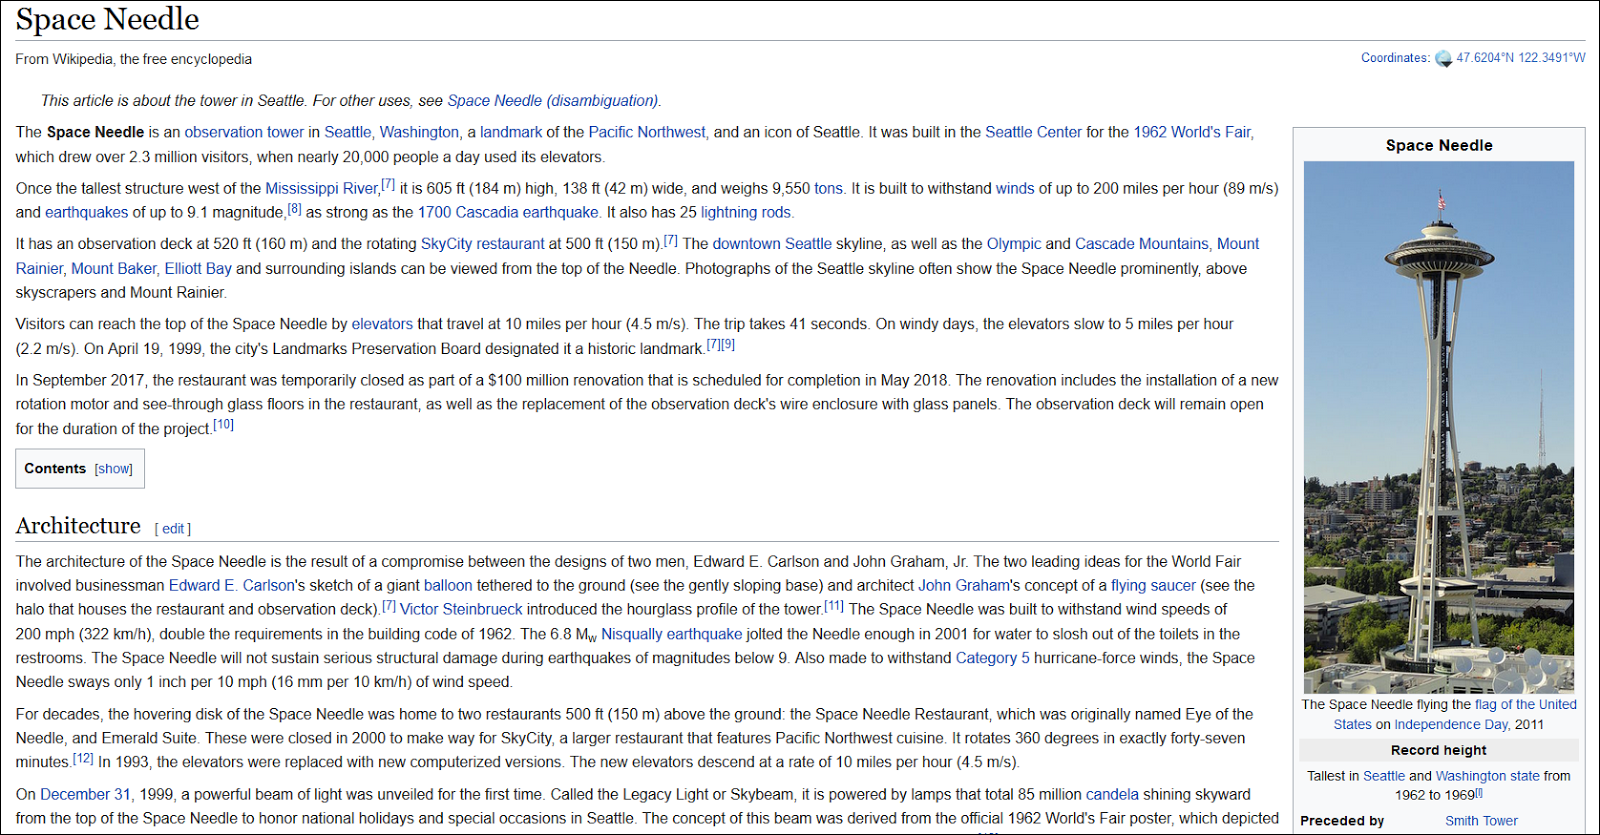Follow the Olympic mountains link

coord(1014,244)
